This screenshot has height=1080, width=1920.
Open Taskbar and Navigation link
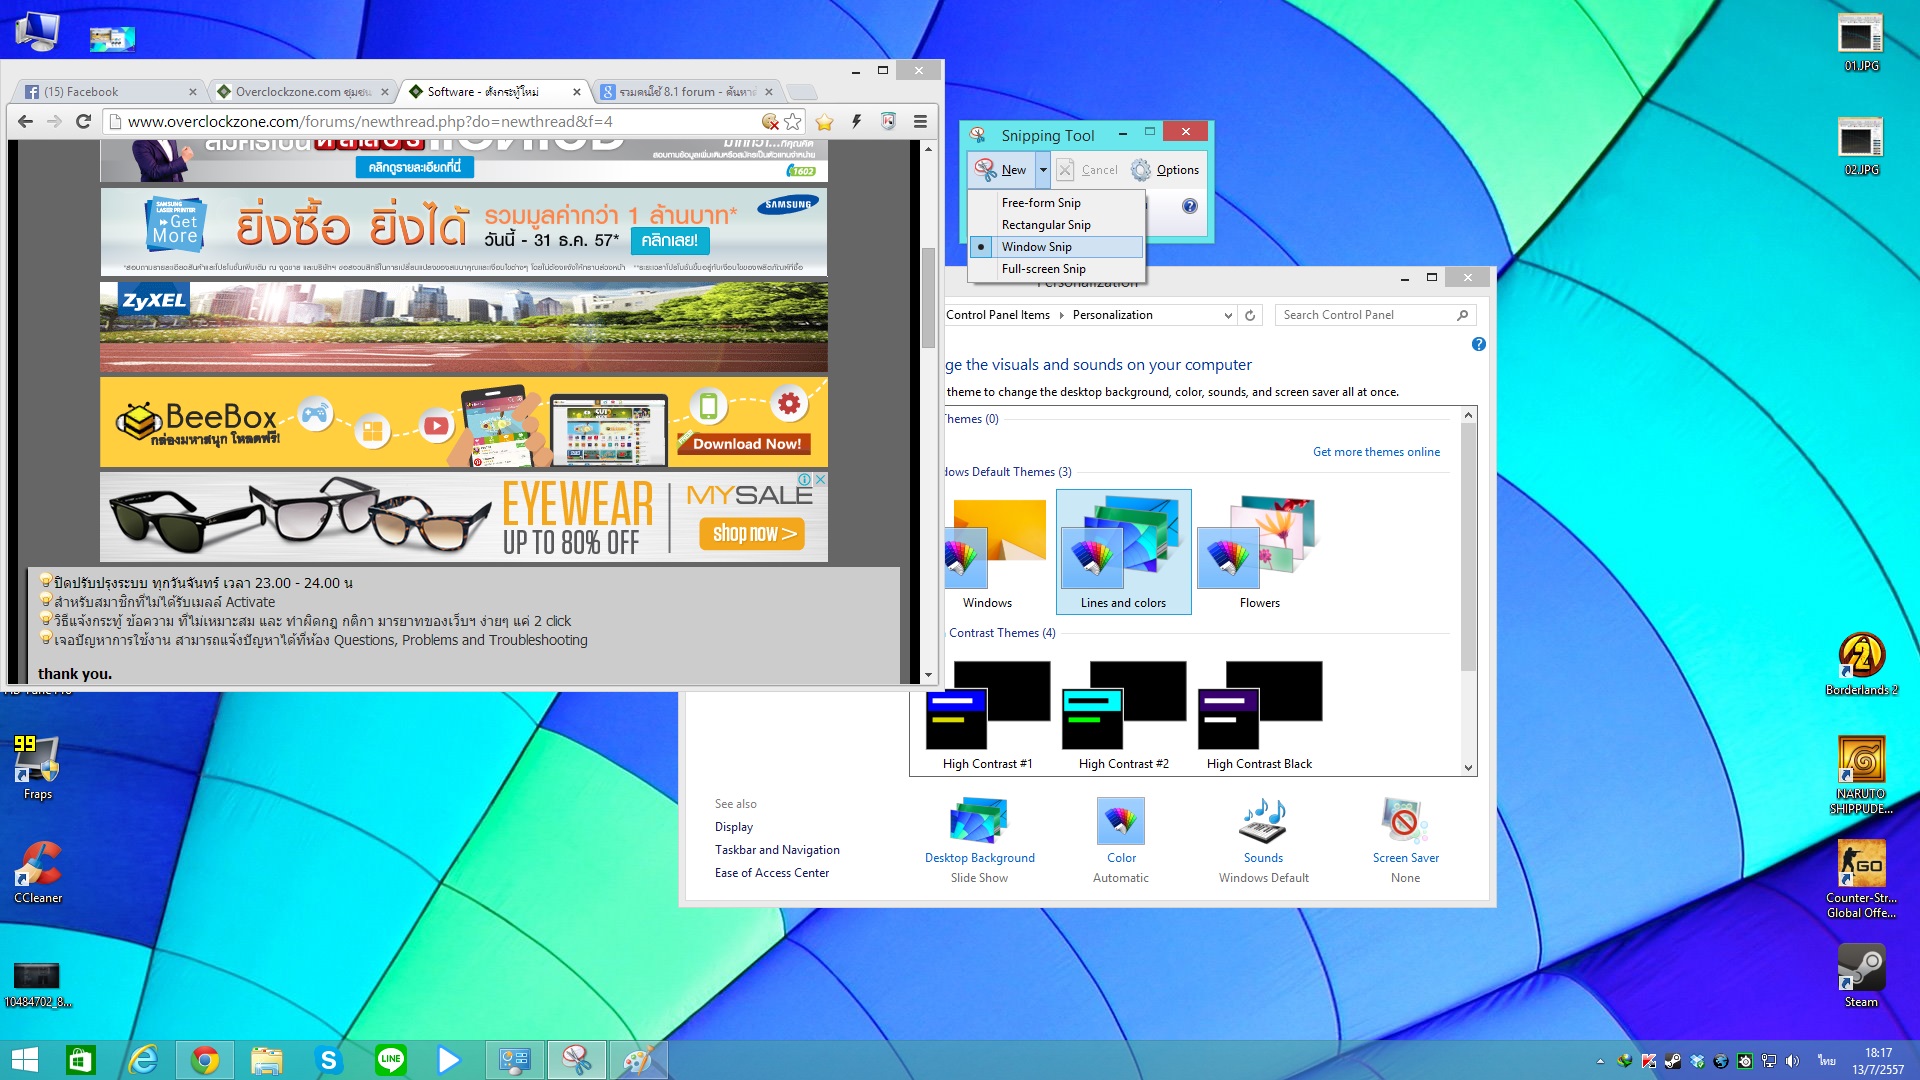777,850
